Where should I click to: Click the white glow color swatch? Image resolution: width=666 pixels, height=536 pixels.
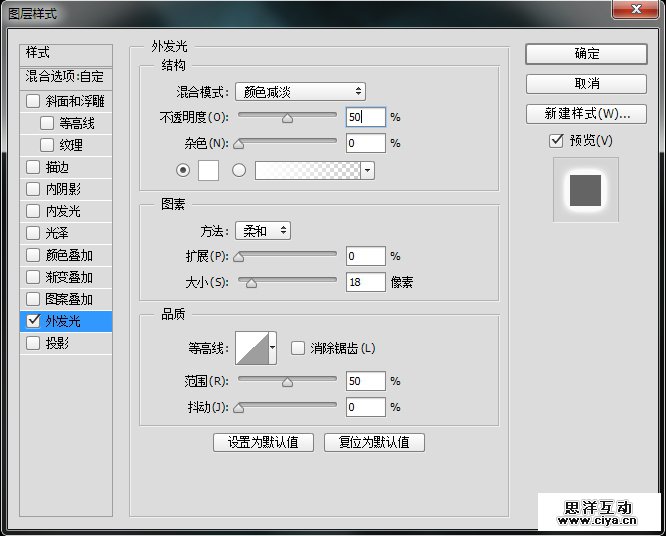click(208, 170)
